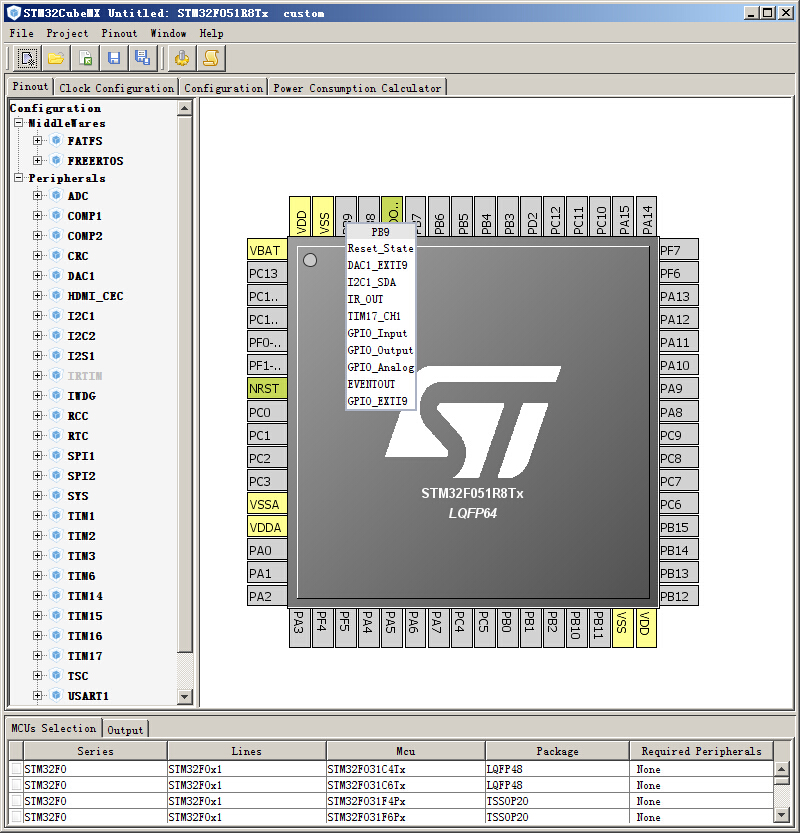Switch to the Output tab
The image size is (800, 833).
(x=125, y=730)
